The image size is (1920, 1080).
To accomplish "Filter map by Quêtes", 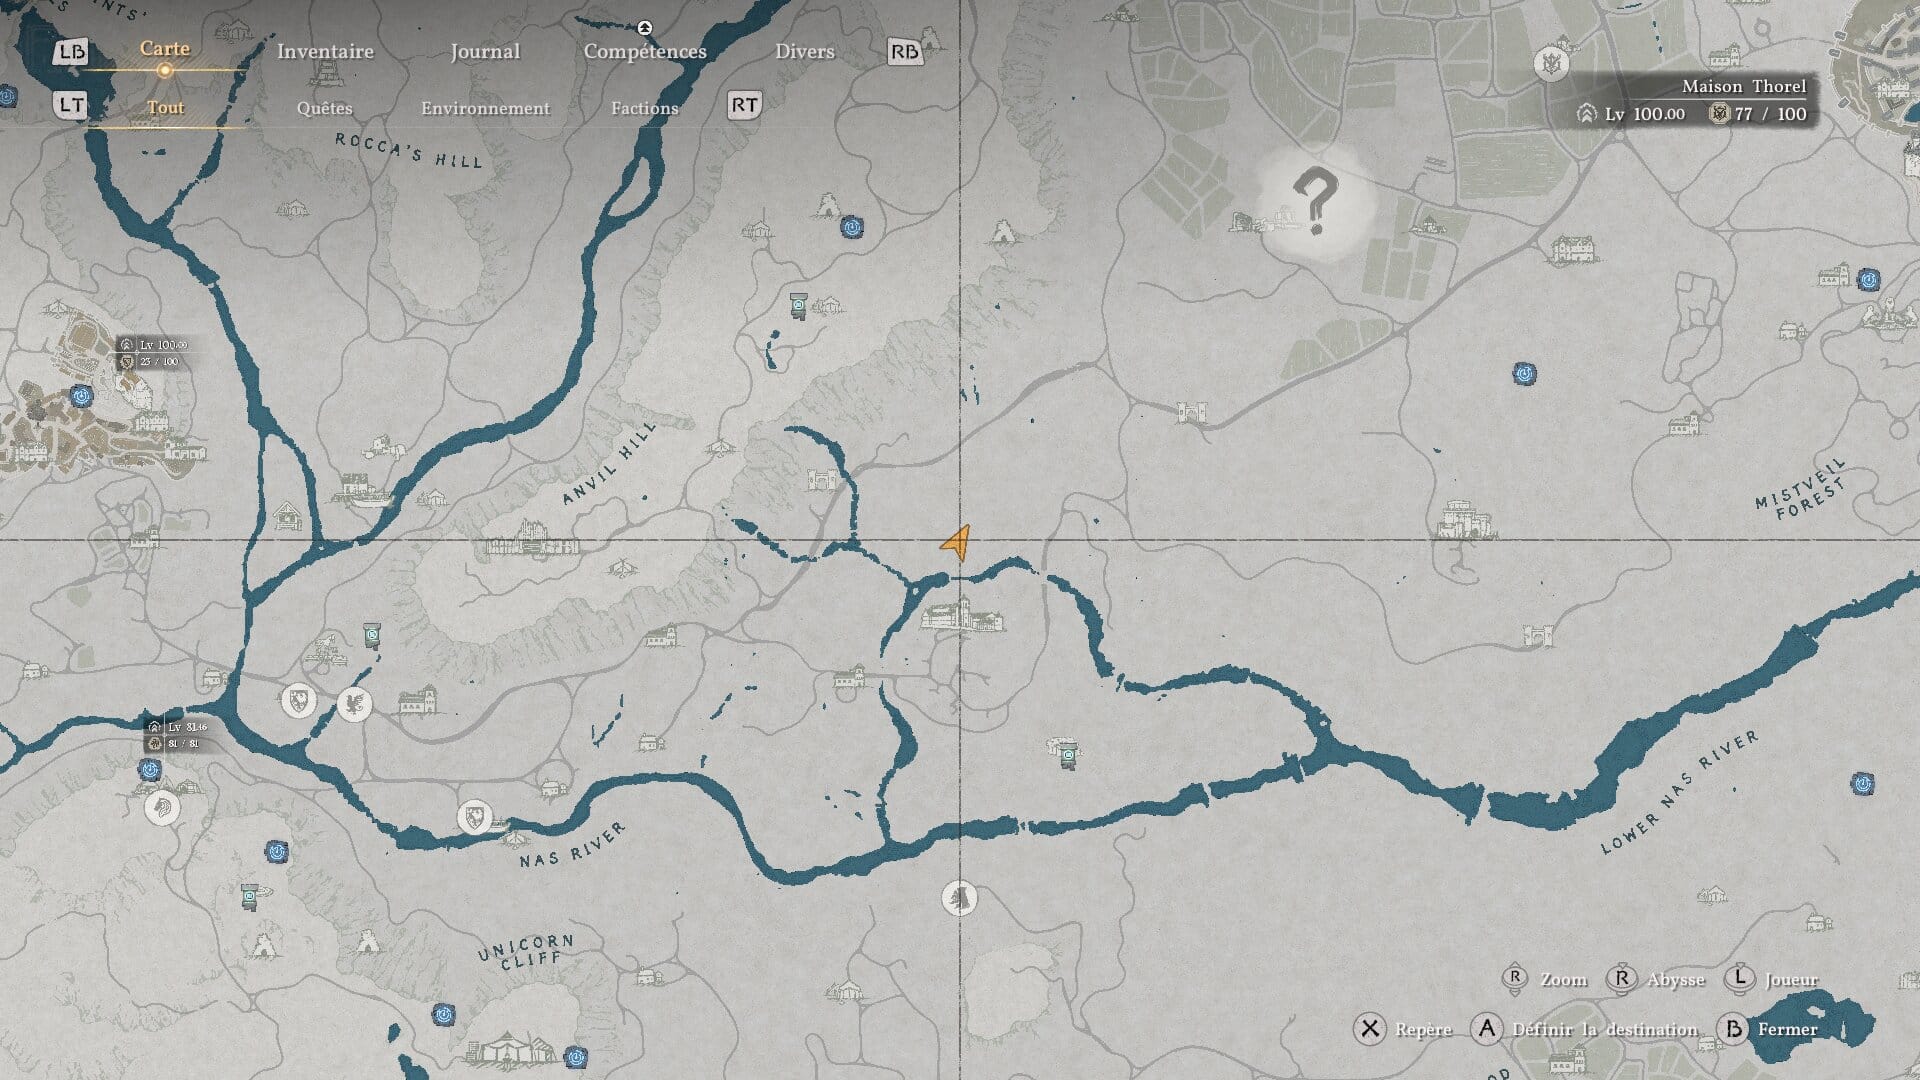I will 325,108.
